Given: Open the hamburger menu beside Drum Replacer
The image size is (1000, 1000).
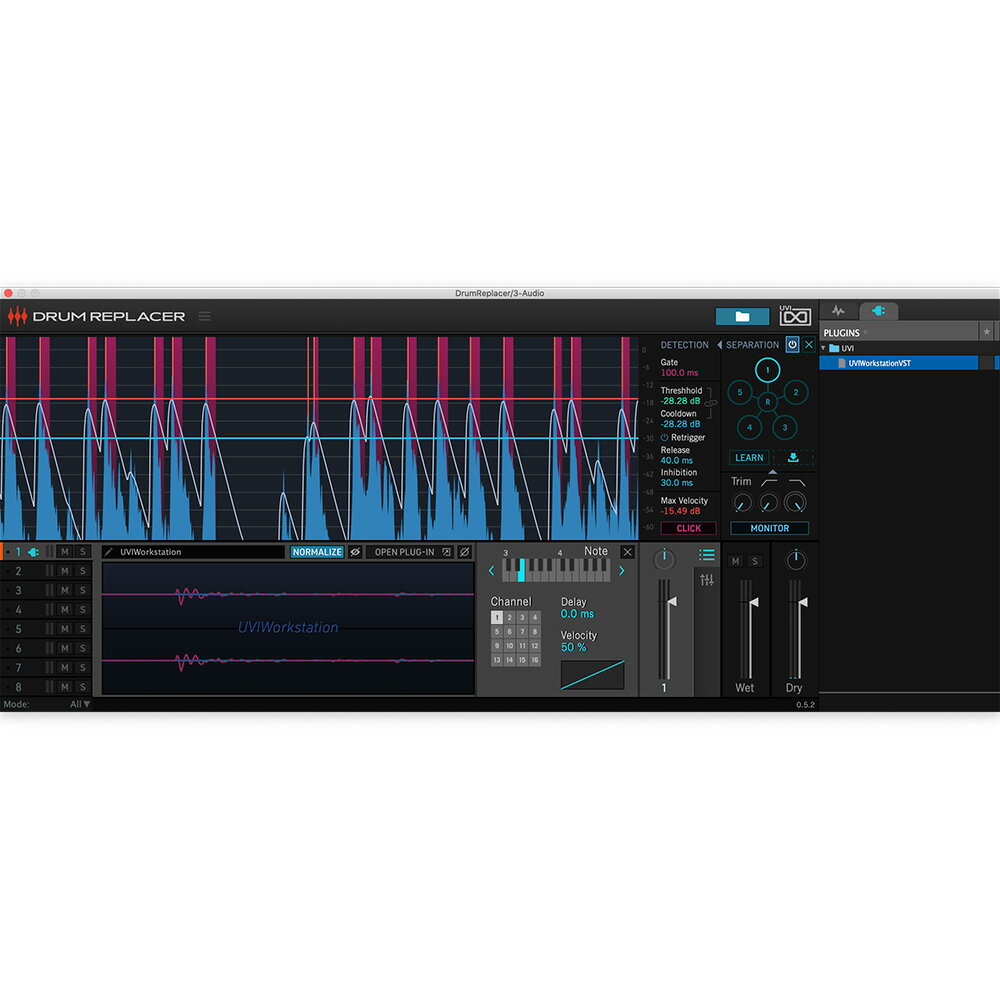Looking at the screenshot, I should pos(204,316).
